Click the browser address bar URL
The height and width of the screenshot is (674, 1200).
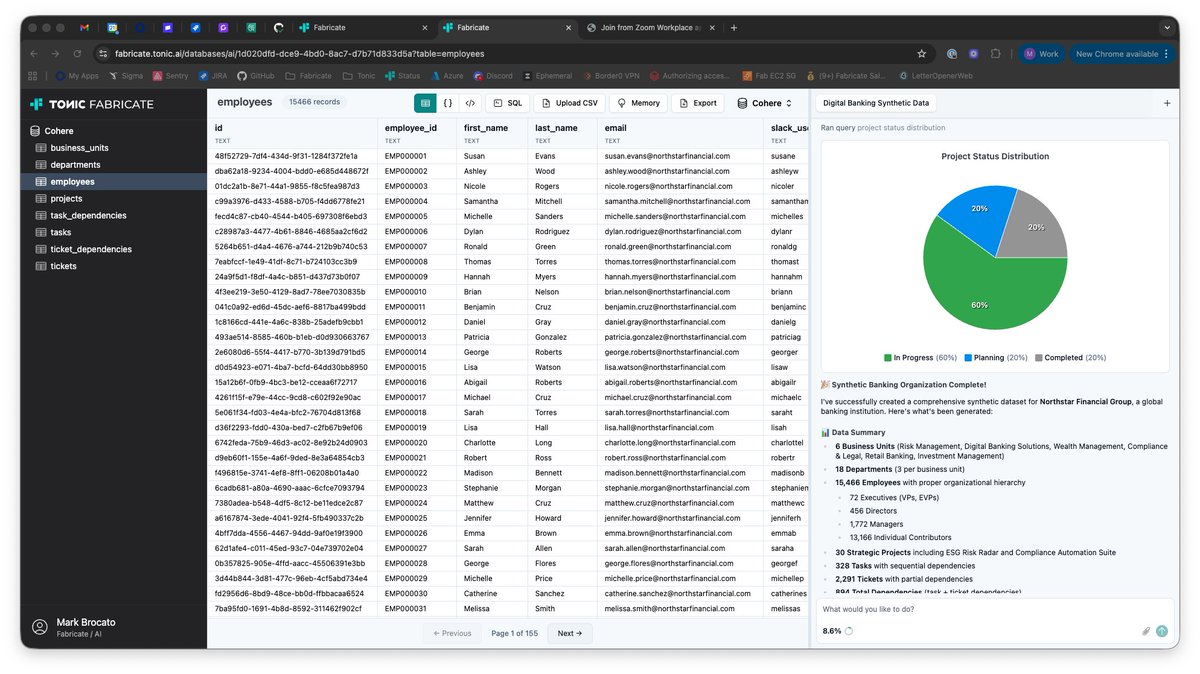tap(300, 54)
